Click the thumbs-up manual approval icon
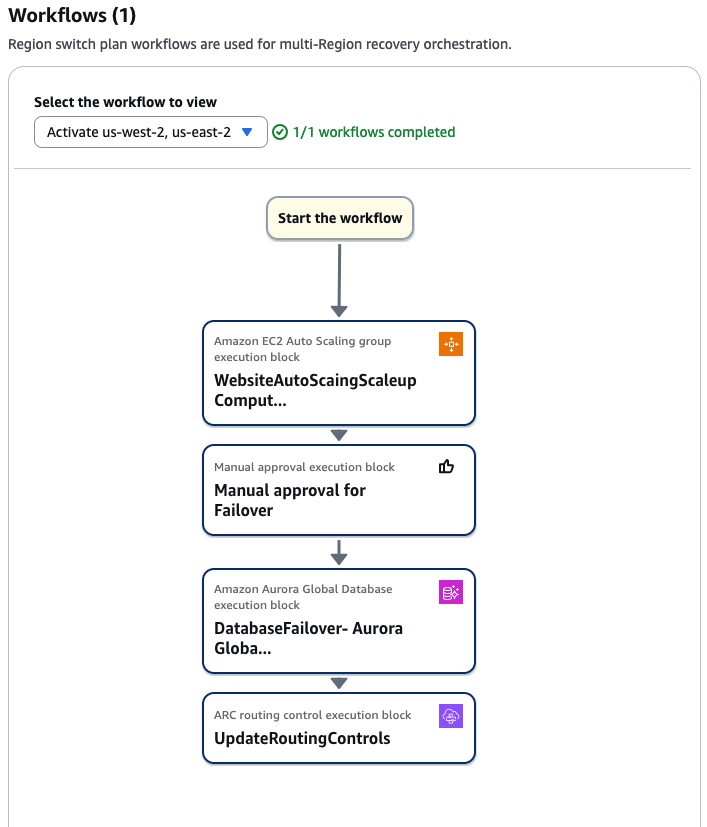The image size is (707, 827). (447, 467)
